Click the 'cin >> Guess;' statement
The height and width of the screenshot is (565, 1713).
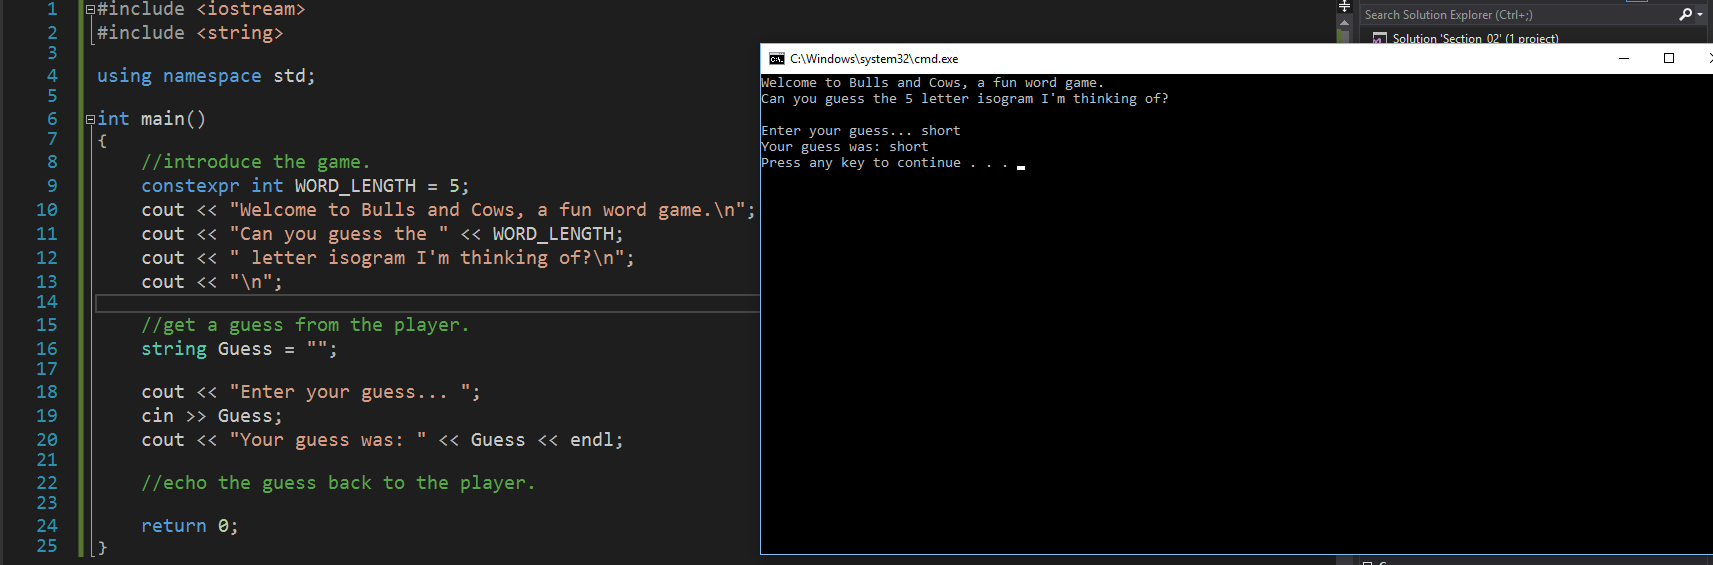(212, 416)
